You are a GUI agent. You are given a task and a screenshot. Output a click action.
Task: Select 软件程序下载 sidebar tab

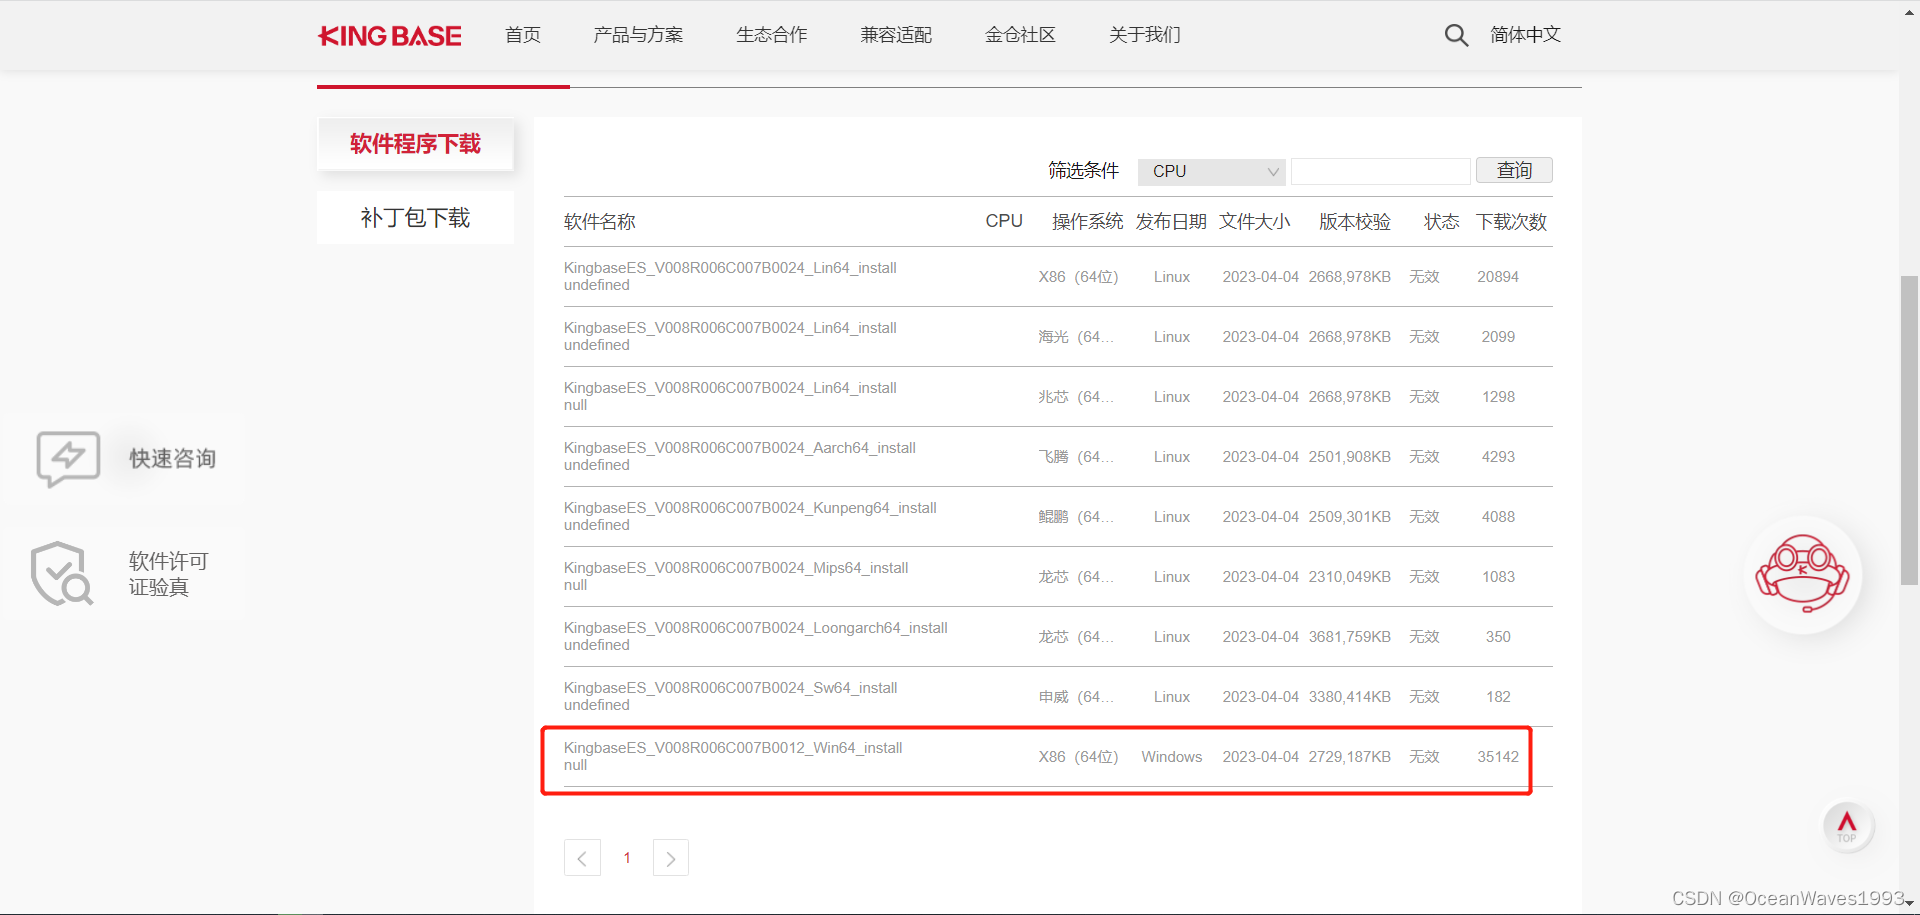[x=415, y=144]
